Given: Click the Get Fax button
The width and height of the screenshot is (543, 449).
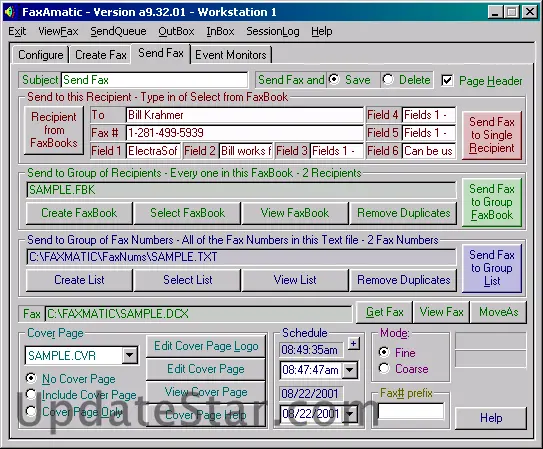Looking at the screenshot, I should click(384, 312).
